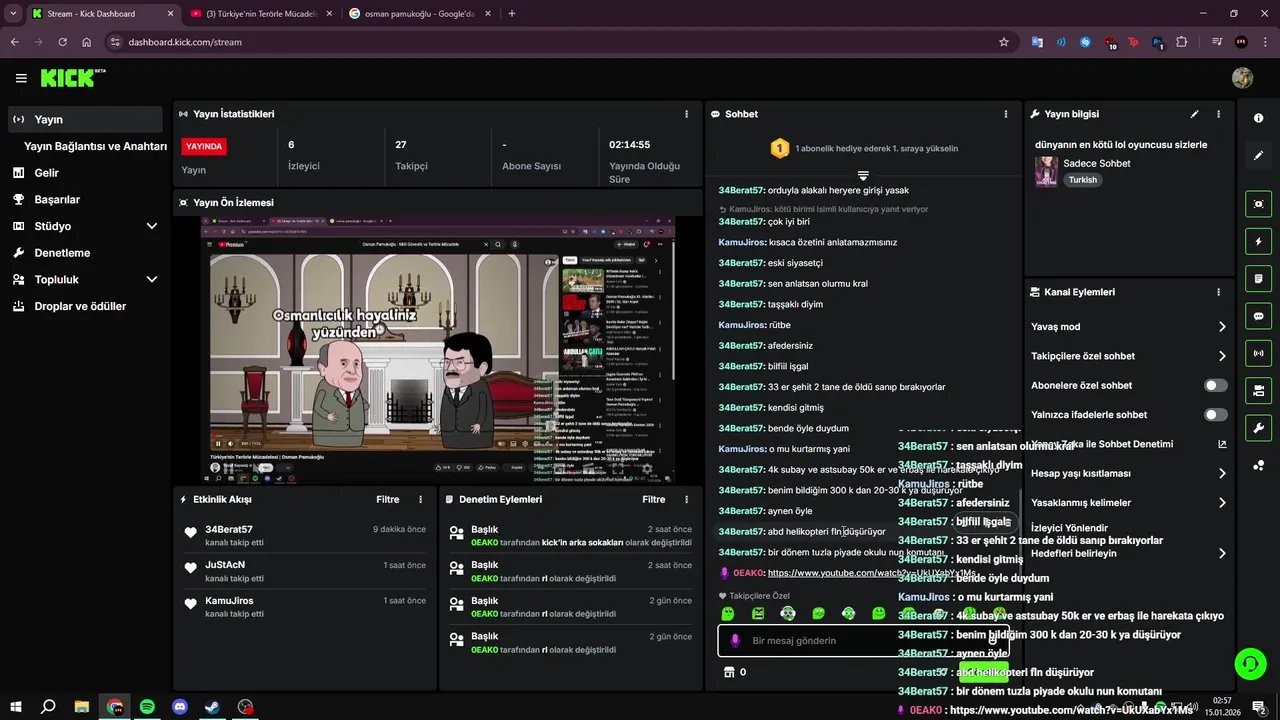The width and height of the screenshot is (1280, 720).
Task: Expand the Stüdyo sidebar section
Action: coord(152,226)
